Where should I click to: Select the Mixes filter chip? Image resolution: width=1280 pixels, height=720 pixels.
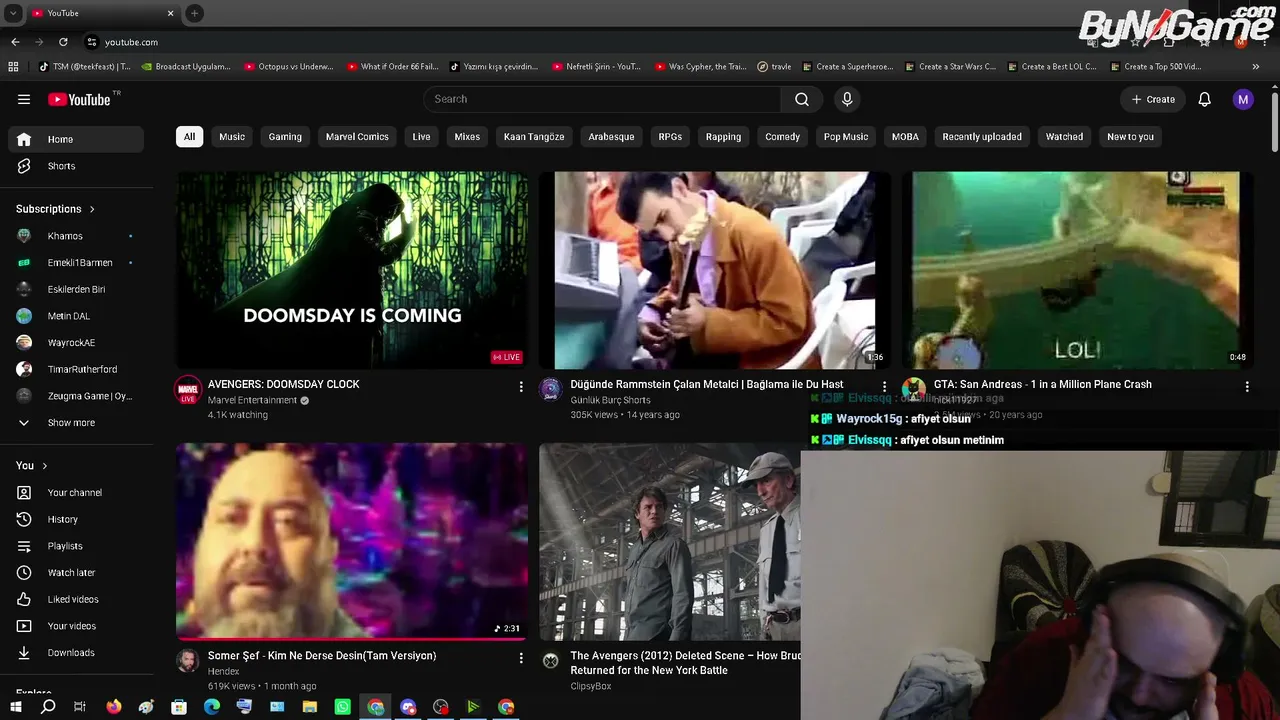pyautogui.click(x=467, y=137)
